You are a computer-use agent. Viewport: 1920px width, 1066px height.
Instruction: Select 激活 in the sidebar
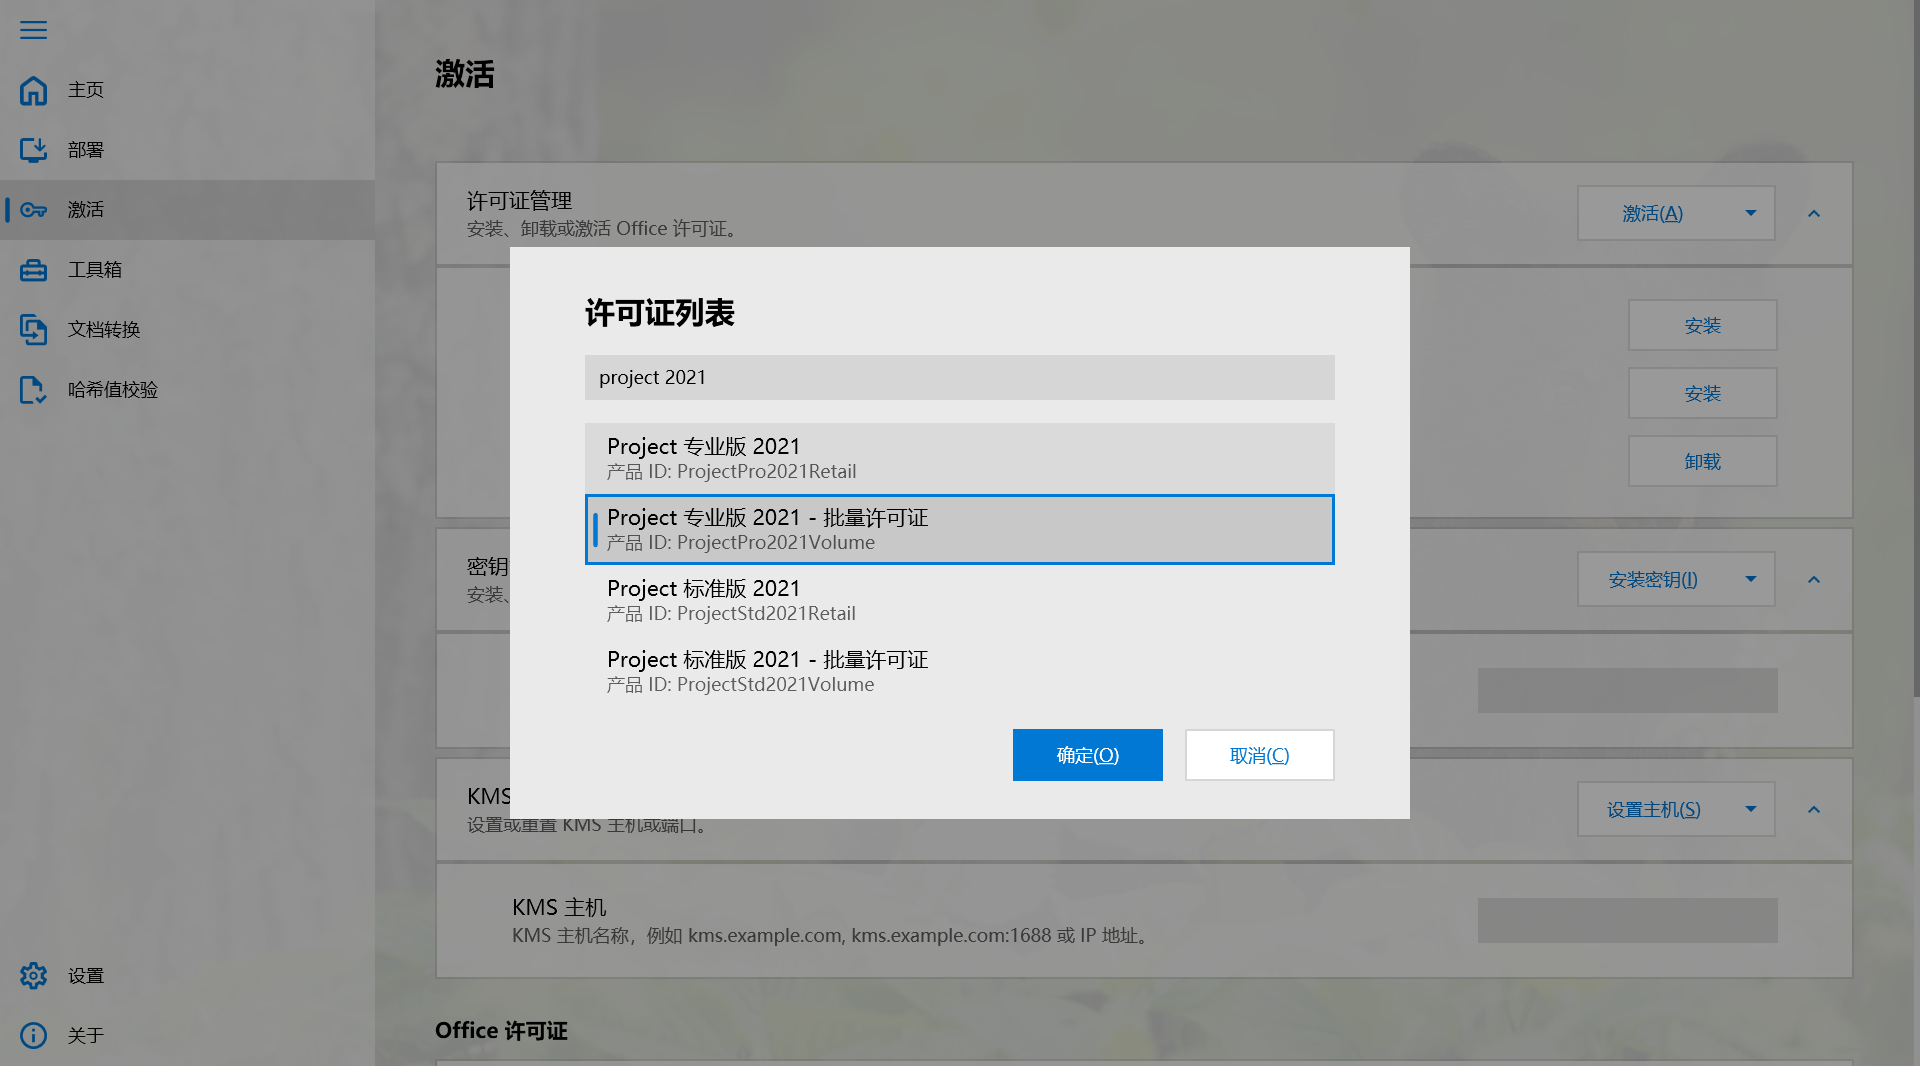[x=187, y=210]
